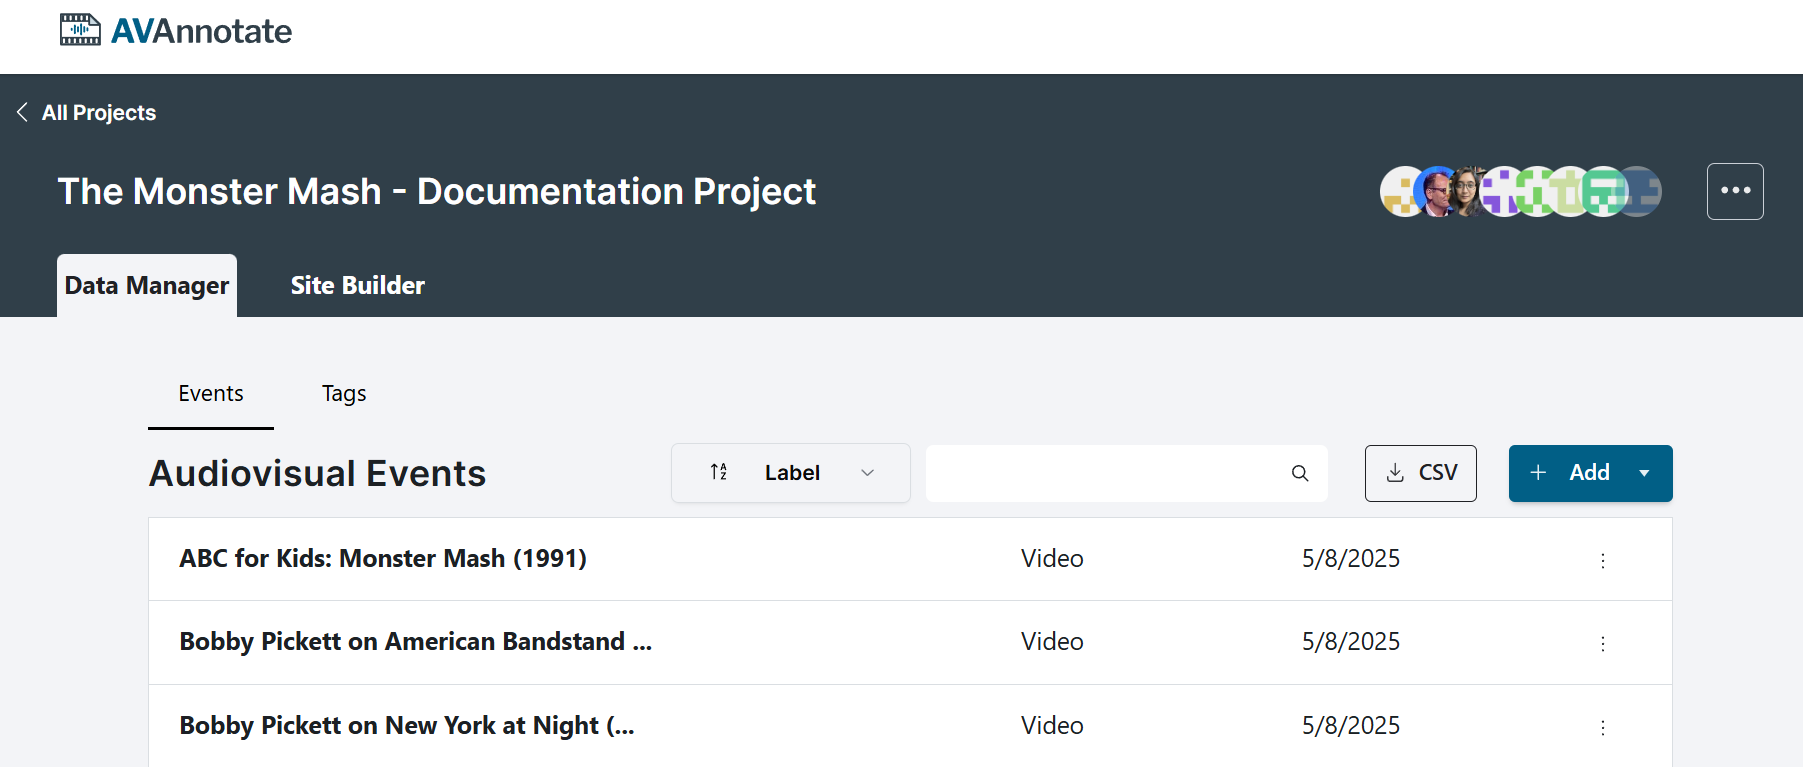Click the purple pixel-pattern member avatar
This screenshot has height=767, width=1803.
(x=1501, y=191)
